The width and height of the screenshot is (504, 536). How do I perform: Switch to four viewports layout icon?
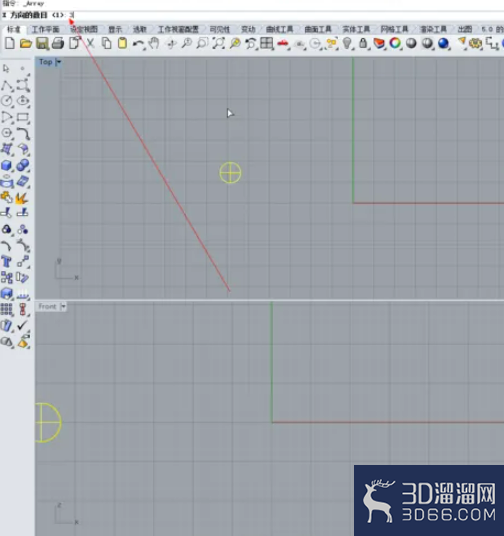[266, 43]
